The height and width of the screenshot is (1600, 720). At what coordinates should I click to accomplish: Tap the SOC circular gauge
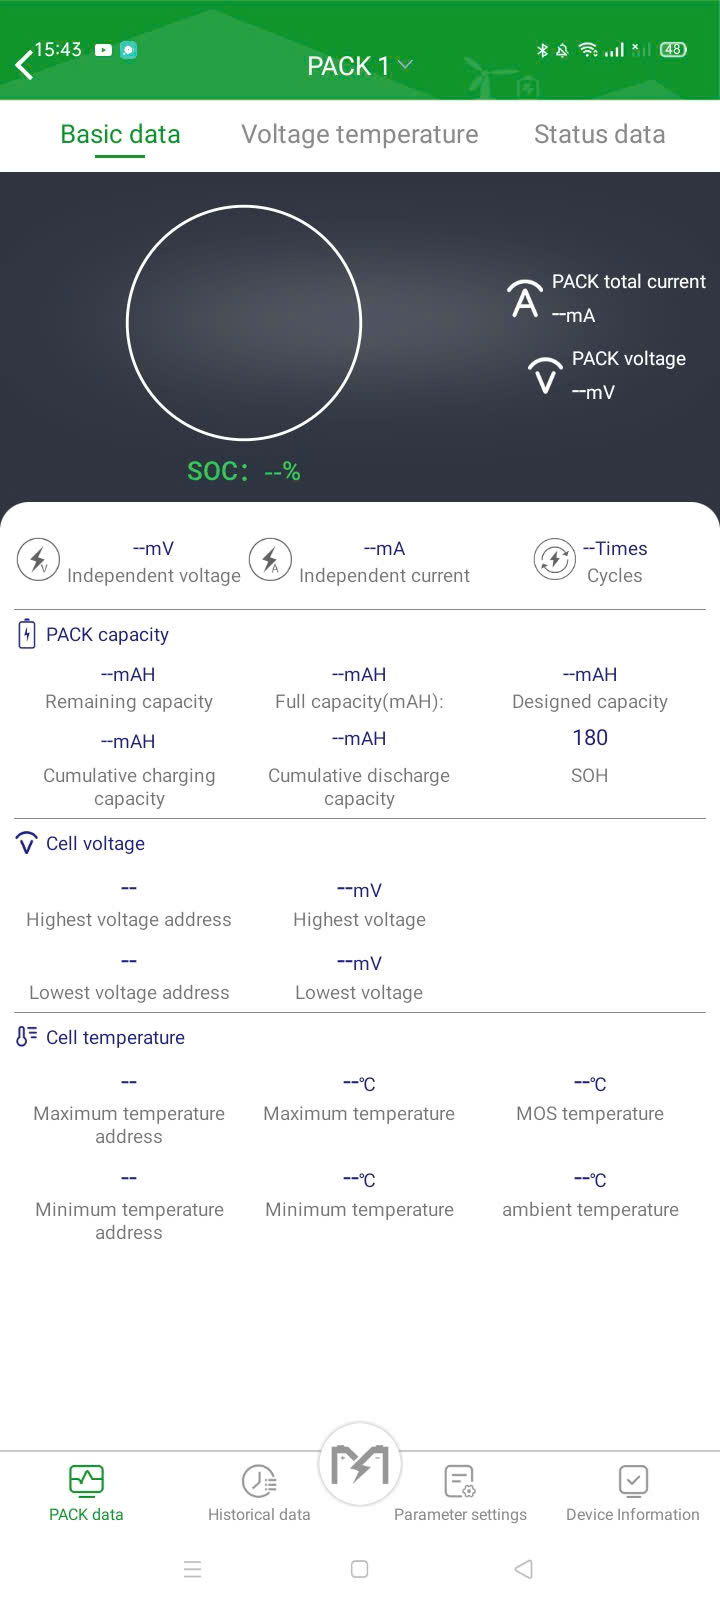[x=243, y=323]
